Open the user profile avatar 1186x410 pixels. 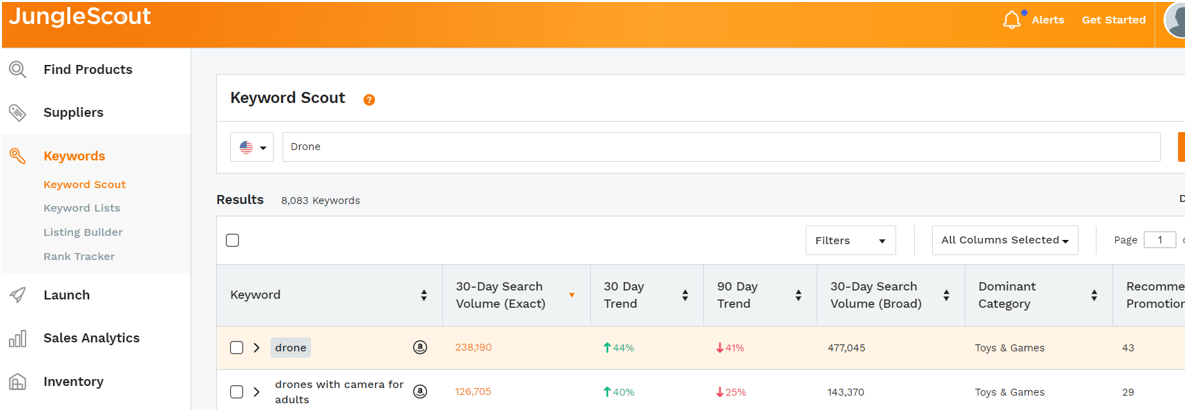pyautogui.click(x=1175, y=20)
